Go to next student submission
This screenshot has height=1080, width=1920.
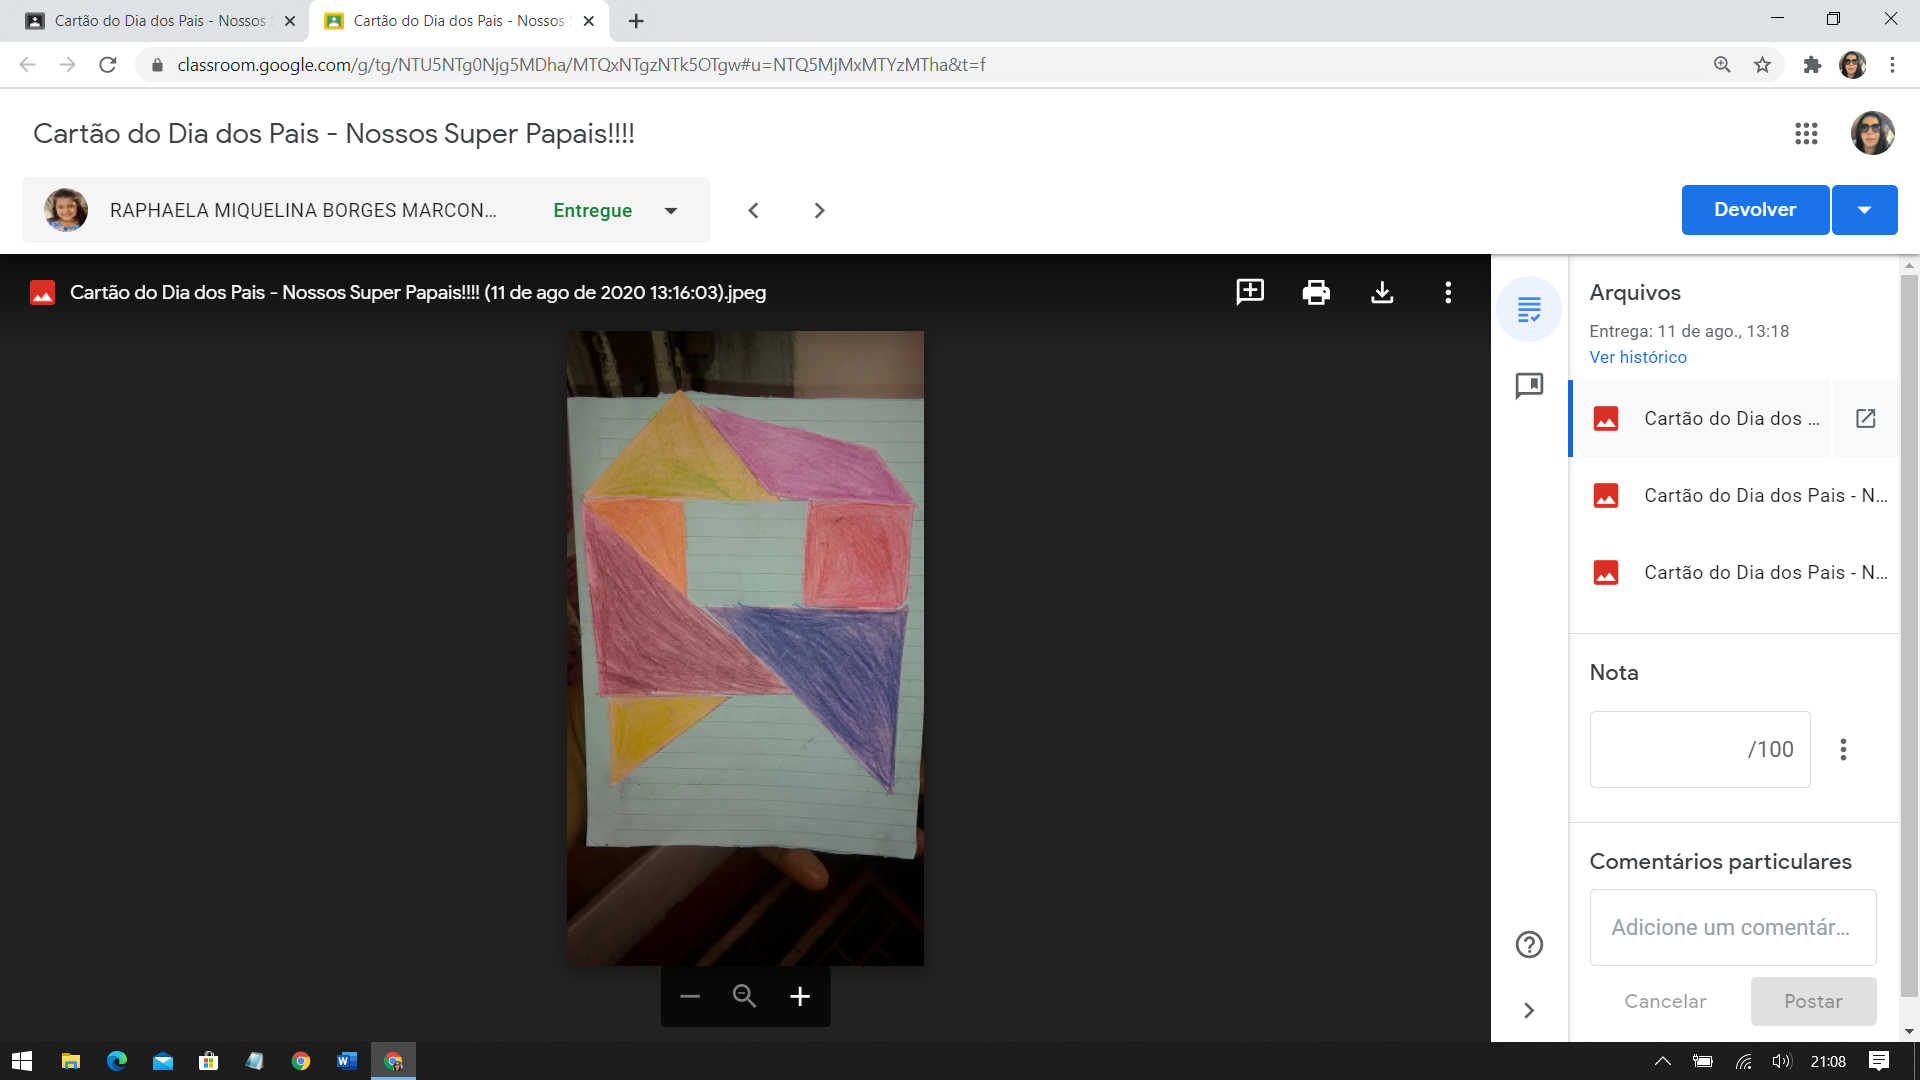pos(819,210)
